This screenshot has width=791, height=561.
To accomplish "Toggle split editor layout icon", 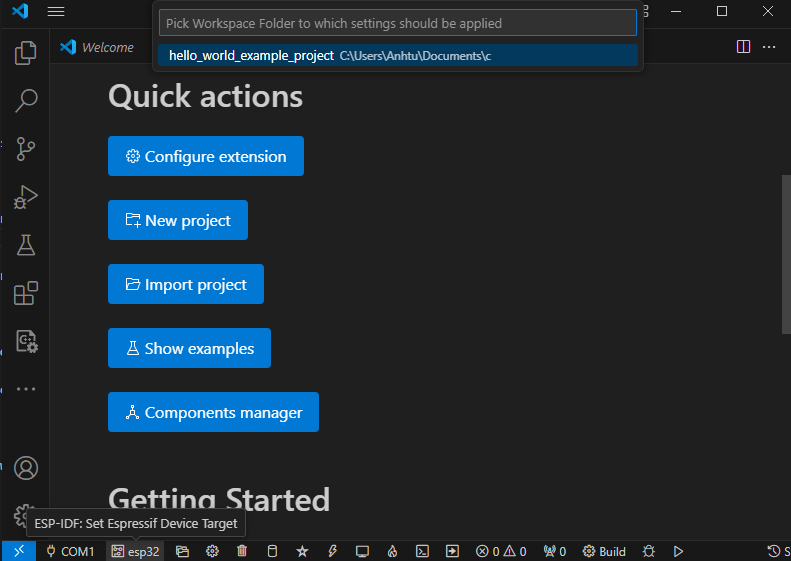I will (x=743, y=47).
